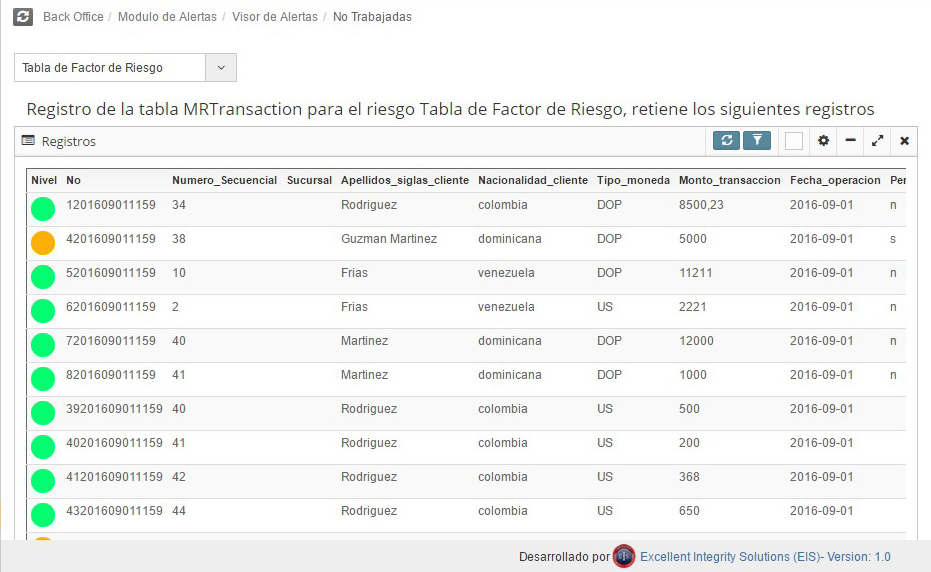Sort by the Fecha_operacion column header
Image resolution: width=931 pixels, height=572 pixels.
tap(835, 180)
